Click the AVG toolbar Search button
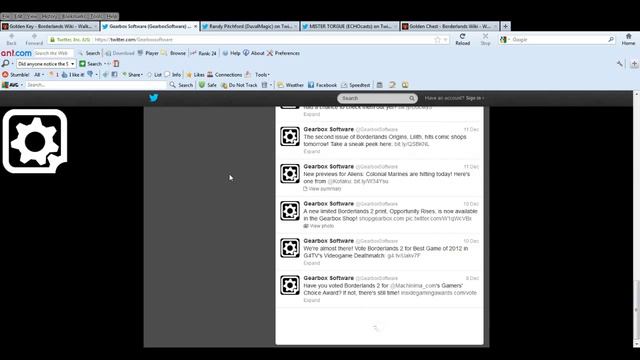Viewport: 640px width, 360px height. pyautogui.click(x=181, y=85)
